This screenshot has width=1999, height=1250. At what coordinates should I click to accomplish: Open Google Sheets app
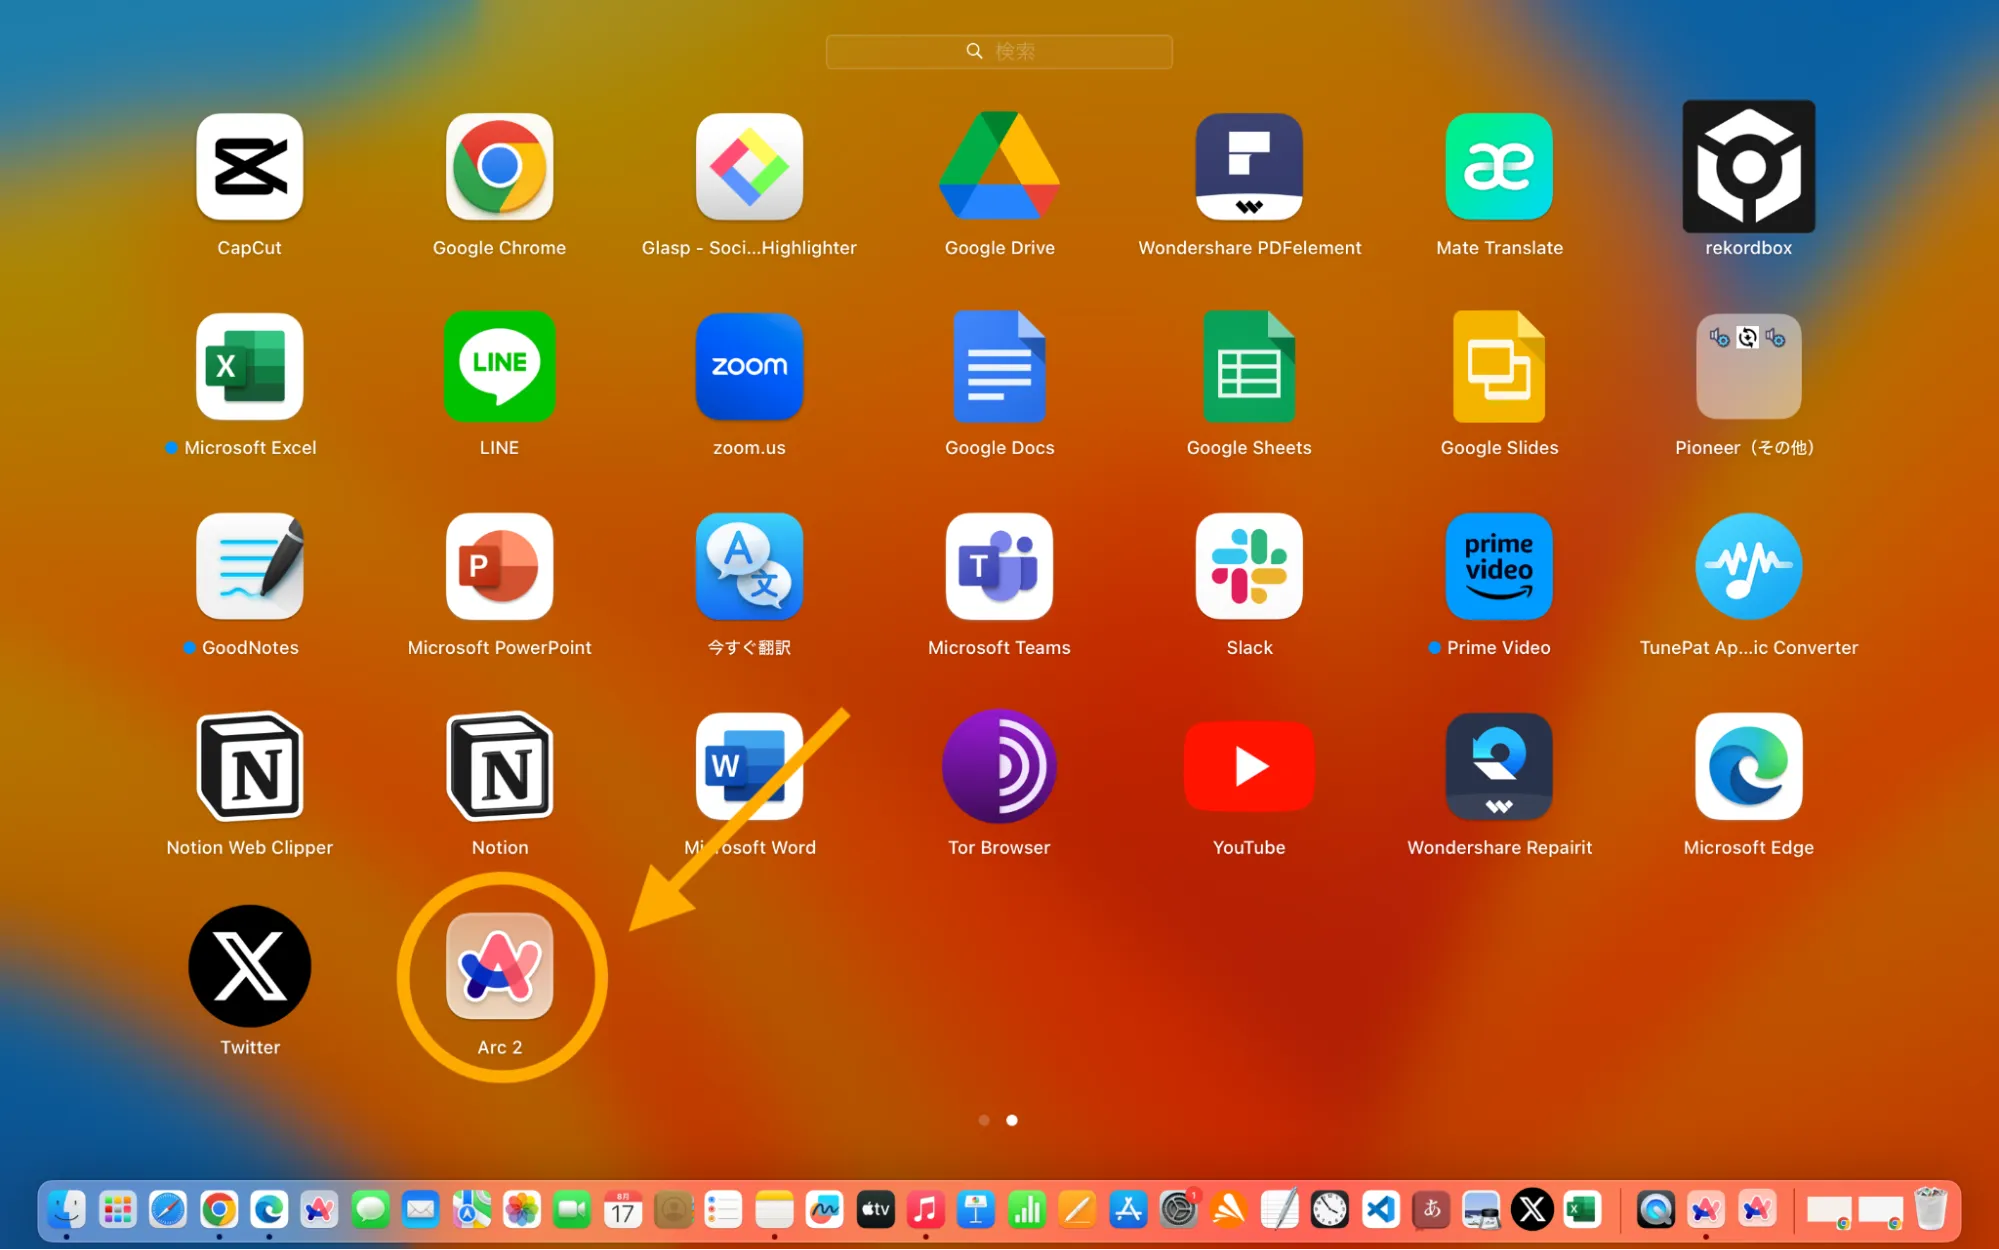coord(1249,367)
